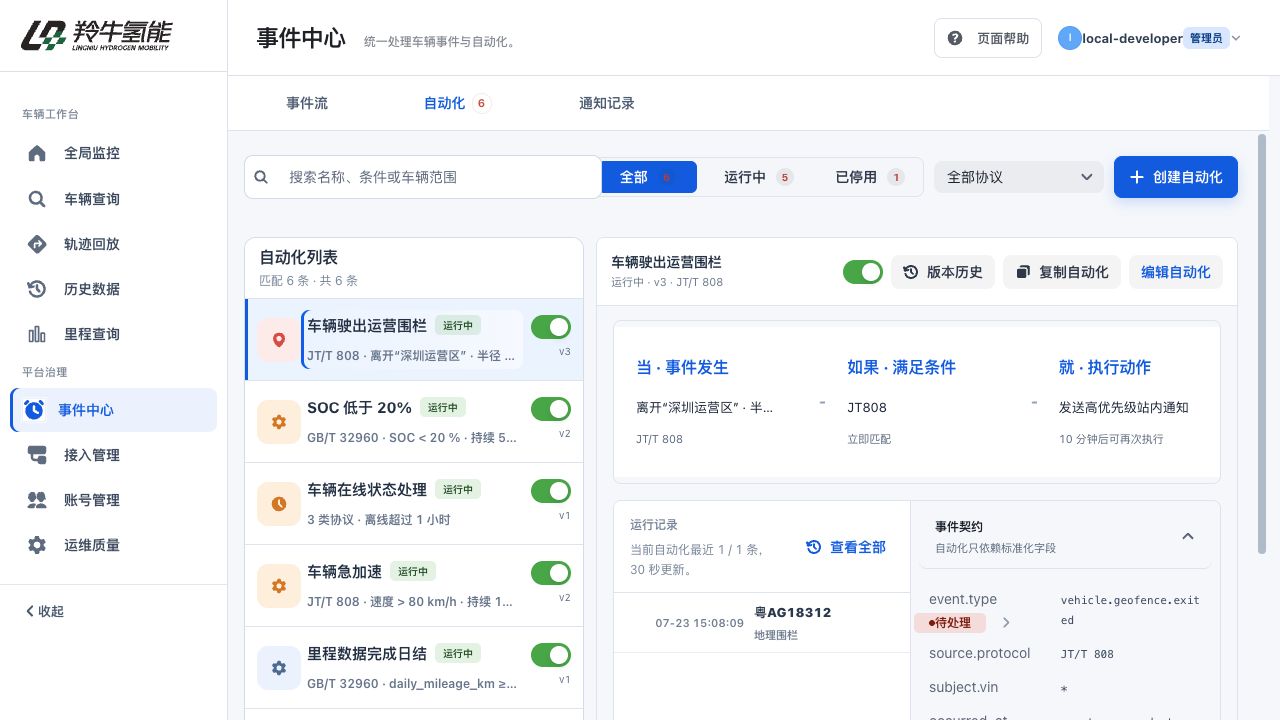Viewport: 1280px width, 720px height.
Task: Click the 创建自动化 button
Action: click(1176, 177)
